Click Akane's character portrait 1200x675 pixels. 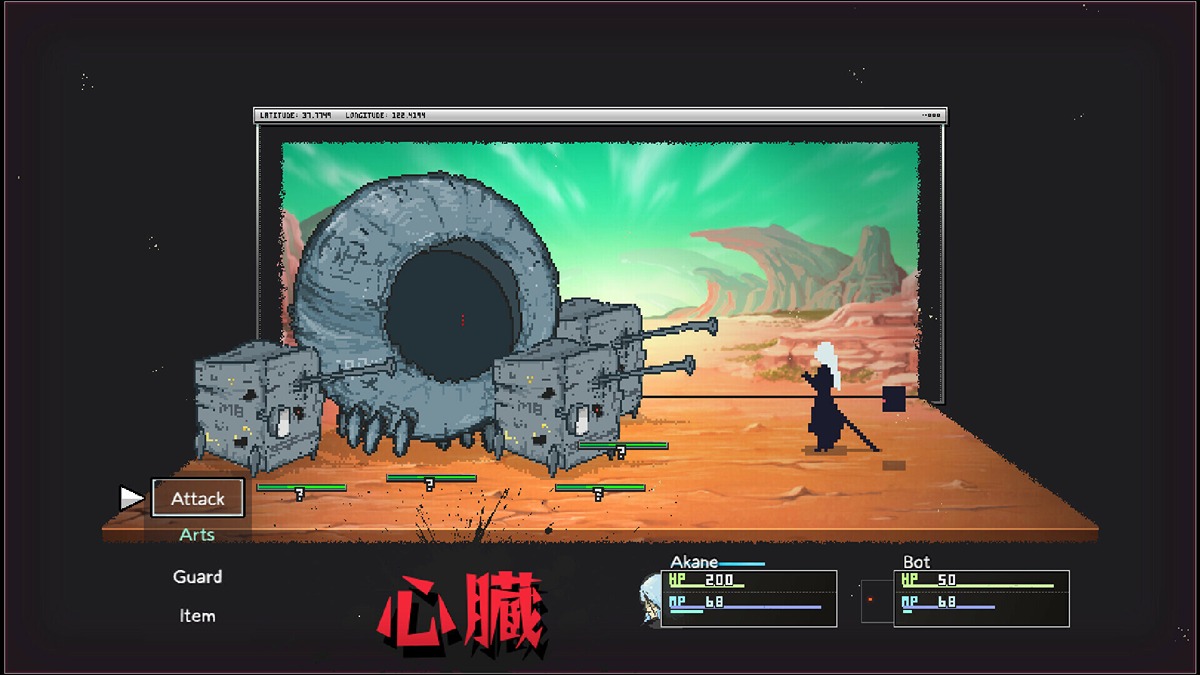click(650, 599)
